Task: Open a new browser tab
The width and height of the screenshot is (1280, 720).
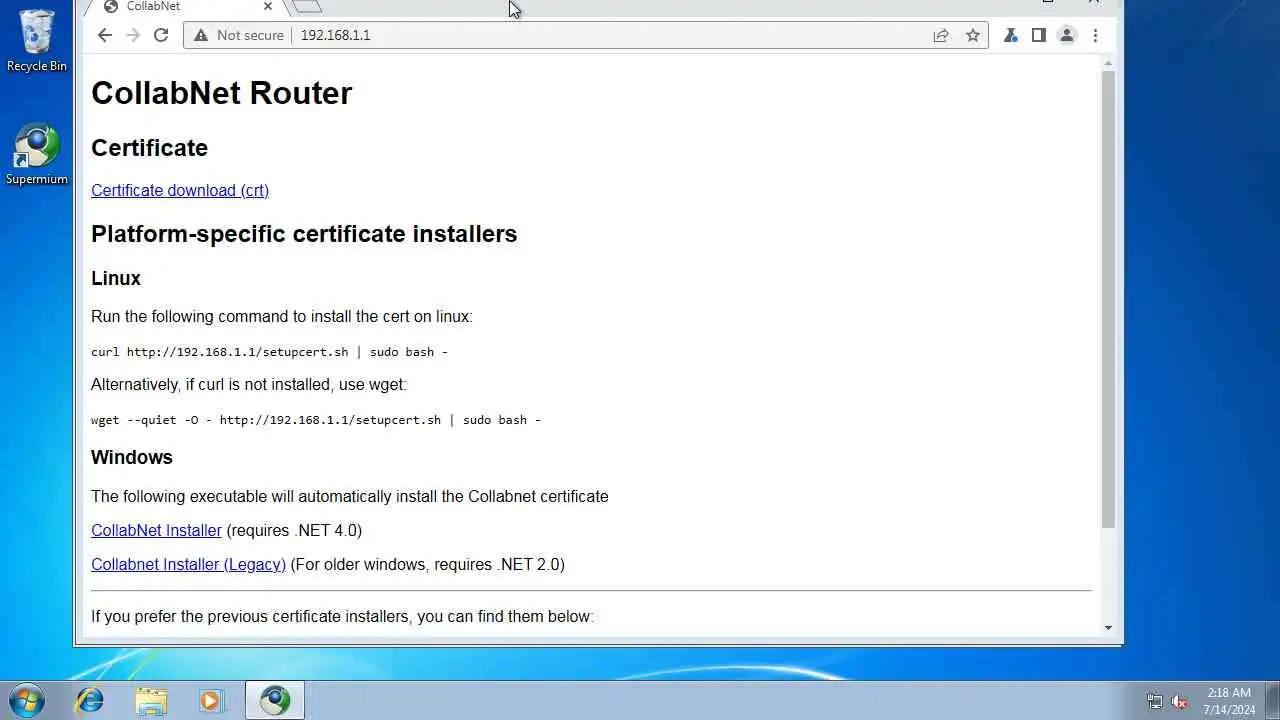Action: (308, 6)
